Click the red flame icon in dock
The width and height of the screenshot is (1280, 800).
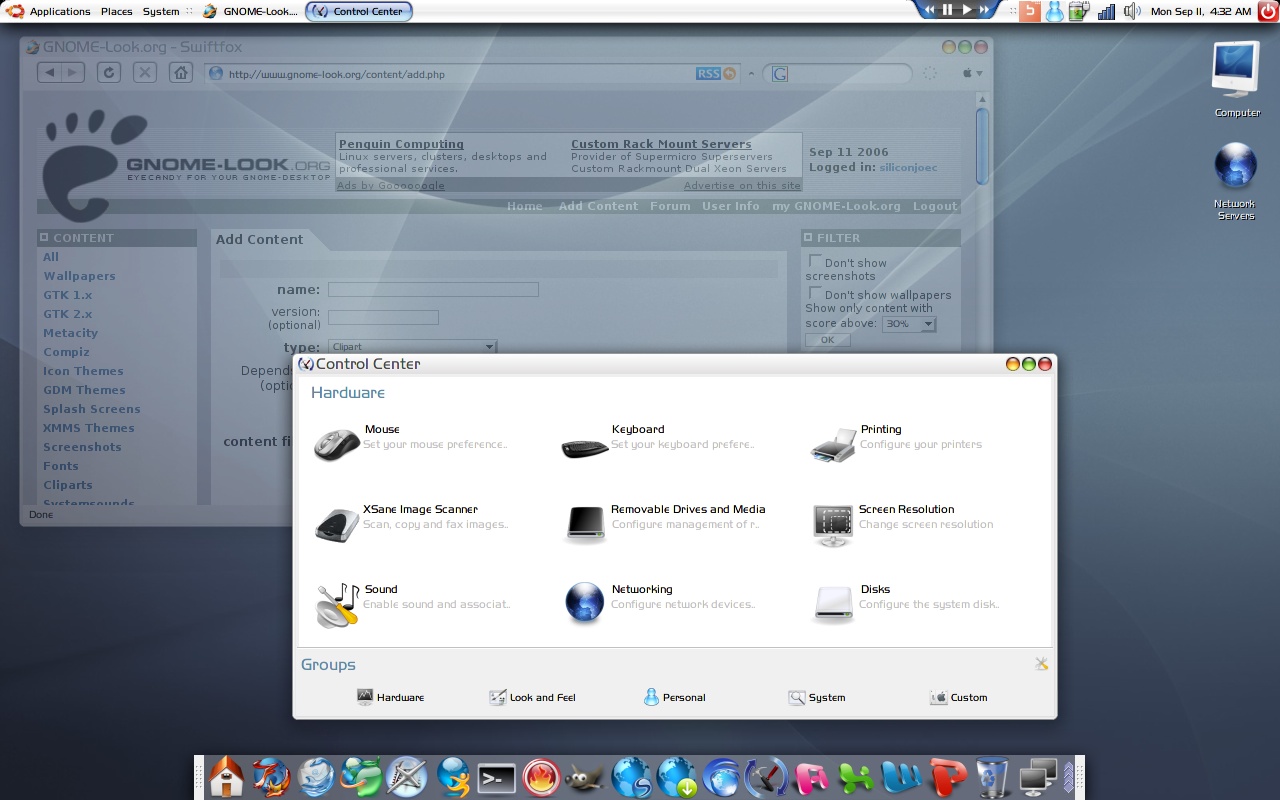[x=541, y=778]
